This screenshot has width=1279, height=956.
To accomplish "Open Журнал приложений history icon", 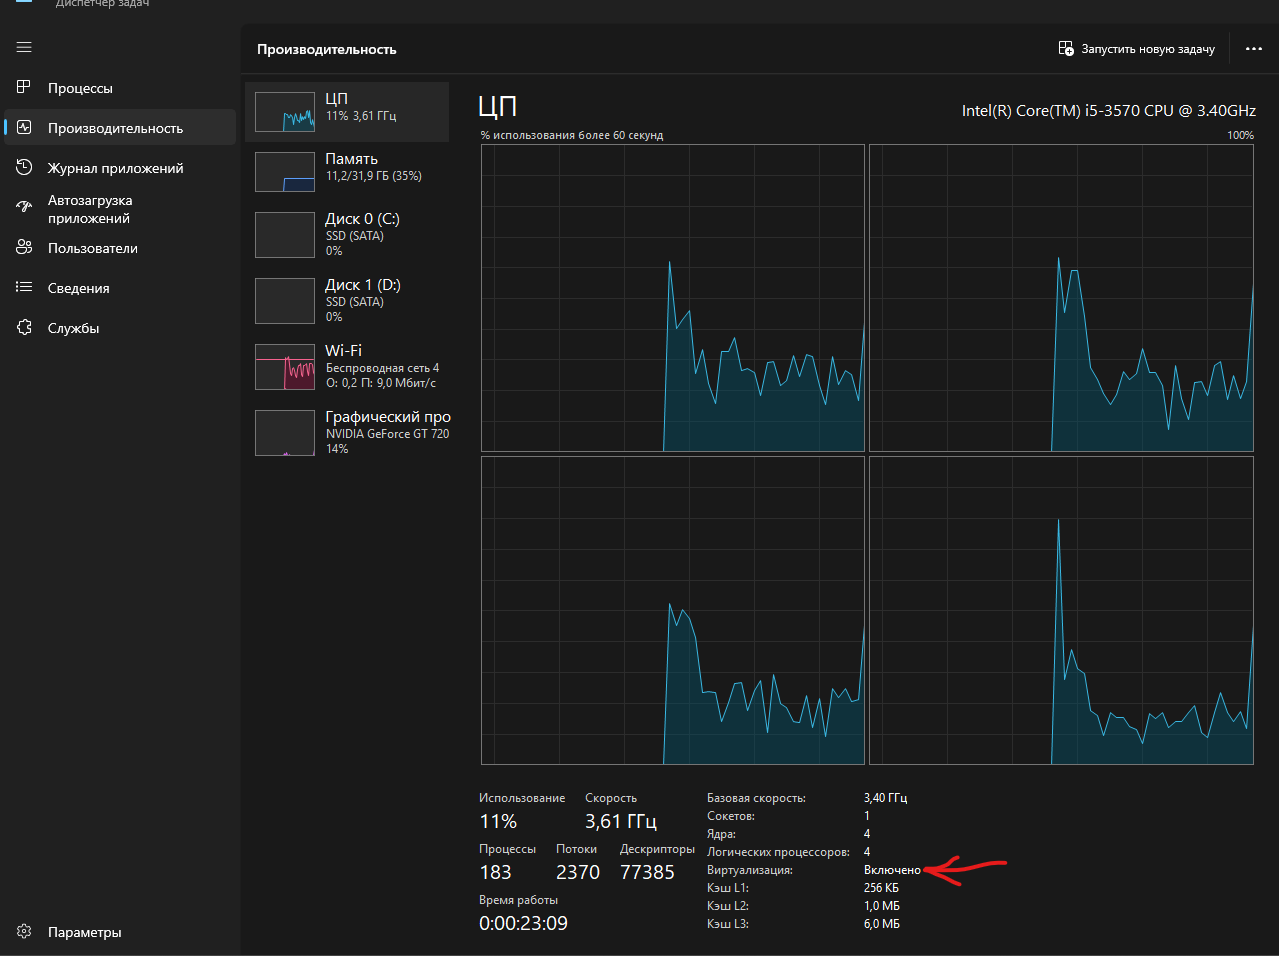I will (x=24, y=168).
